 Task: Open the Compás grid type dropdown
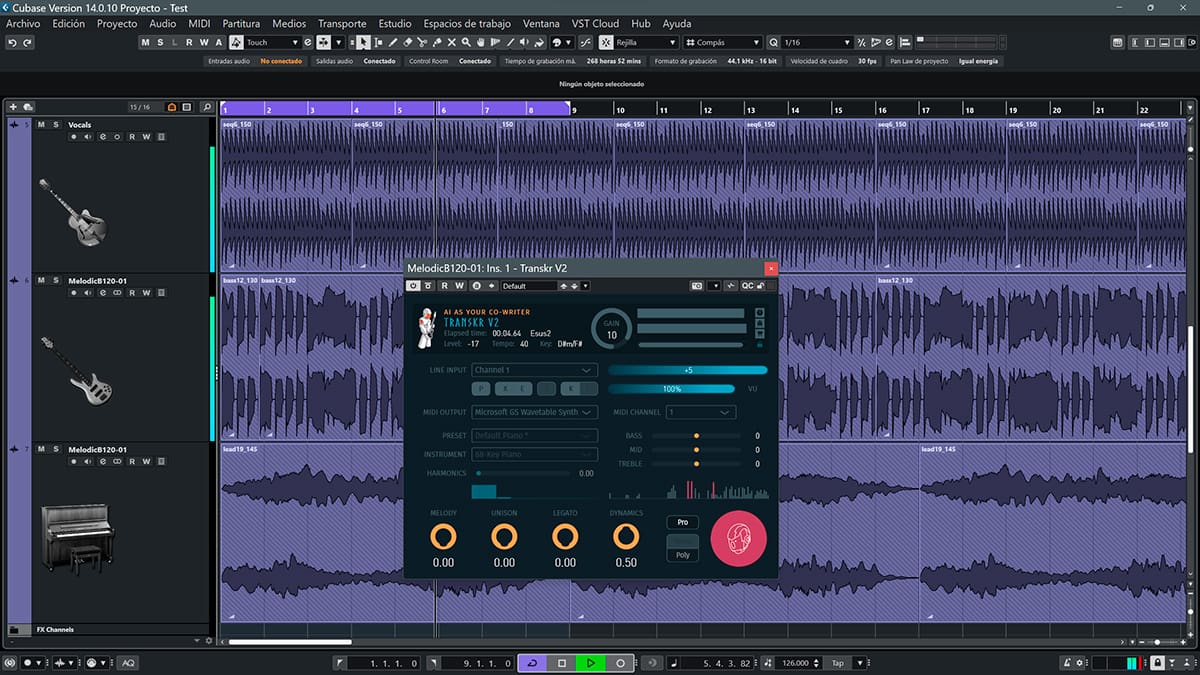pyautogui.click(x=723, y=42)
